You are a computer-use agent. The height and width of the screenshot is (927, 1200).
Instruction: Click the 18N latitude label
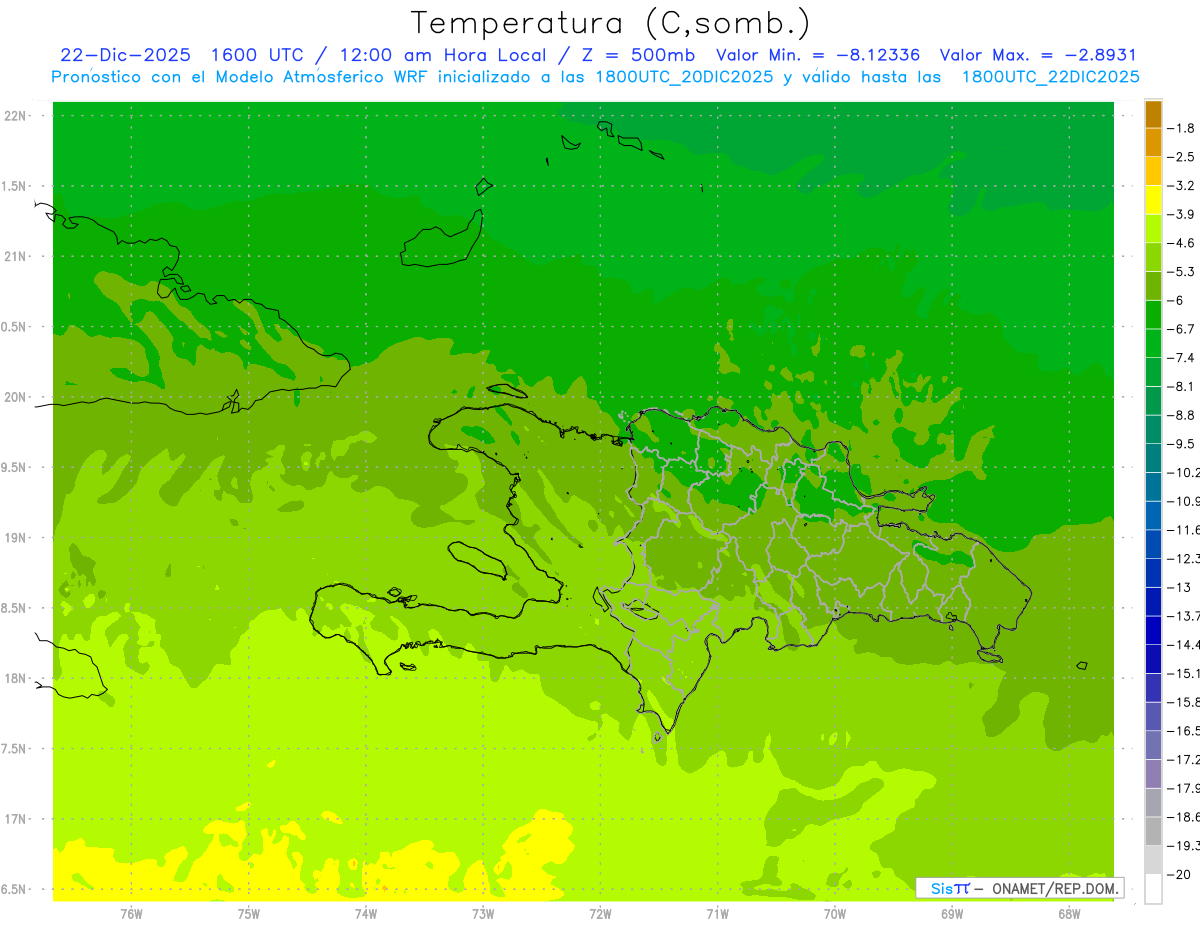[x=16, y=678]
